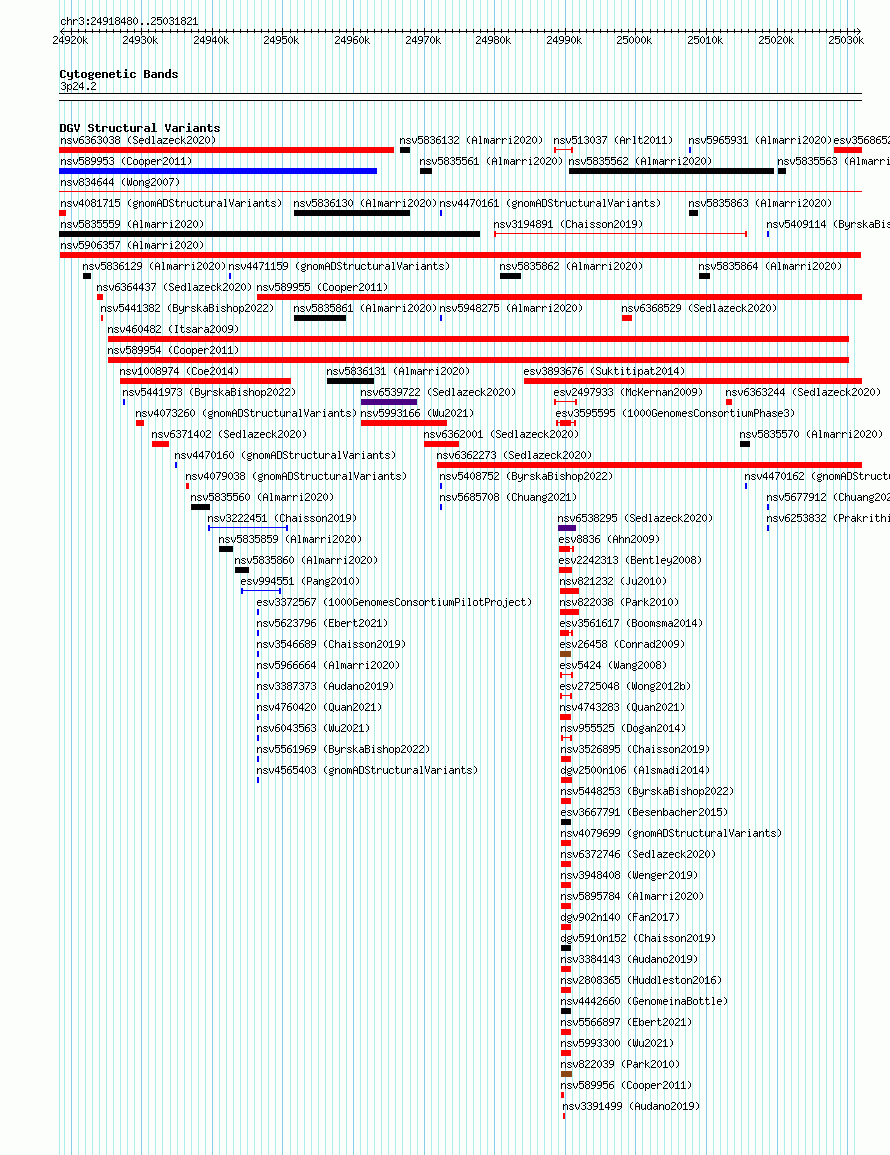Image resolution: width=890 pixels, height=1155 pixels.
Task: Open the esv3893676 (Suktitipat2014) variant label
Action: point(604,371)
